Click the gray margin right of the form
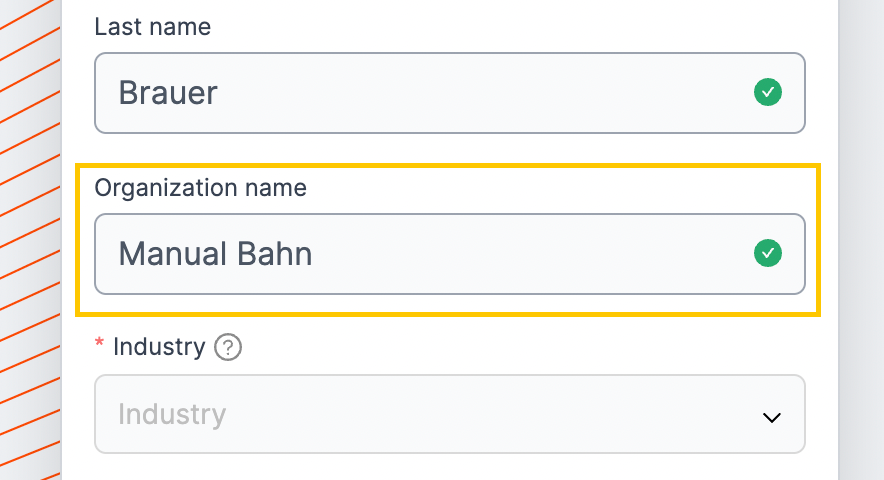884x480 pixels. 861,240
